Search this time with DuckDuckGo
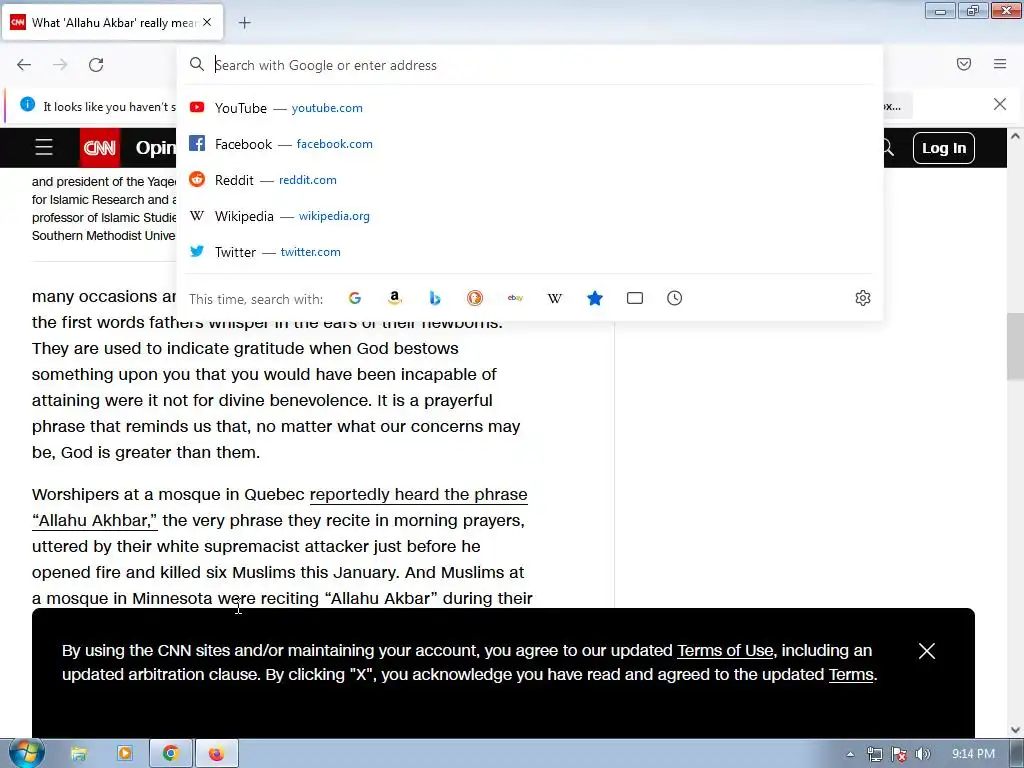Image resolution: width=1024 pixels, height=768 pixels. [475, 298]
